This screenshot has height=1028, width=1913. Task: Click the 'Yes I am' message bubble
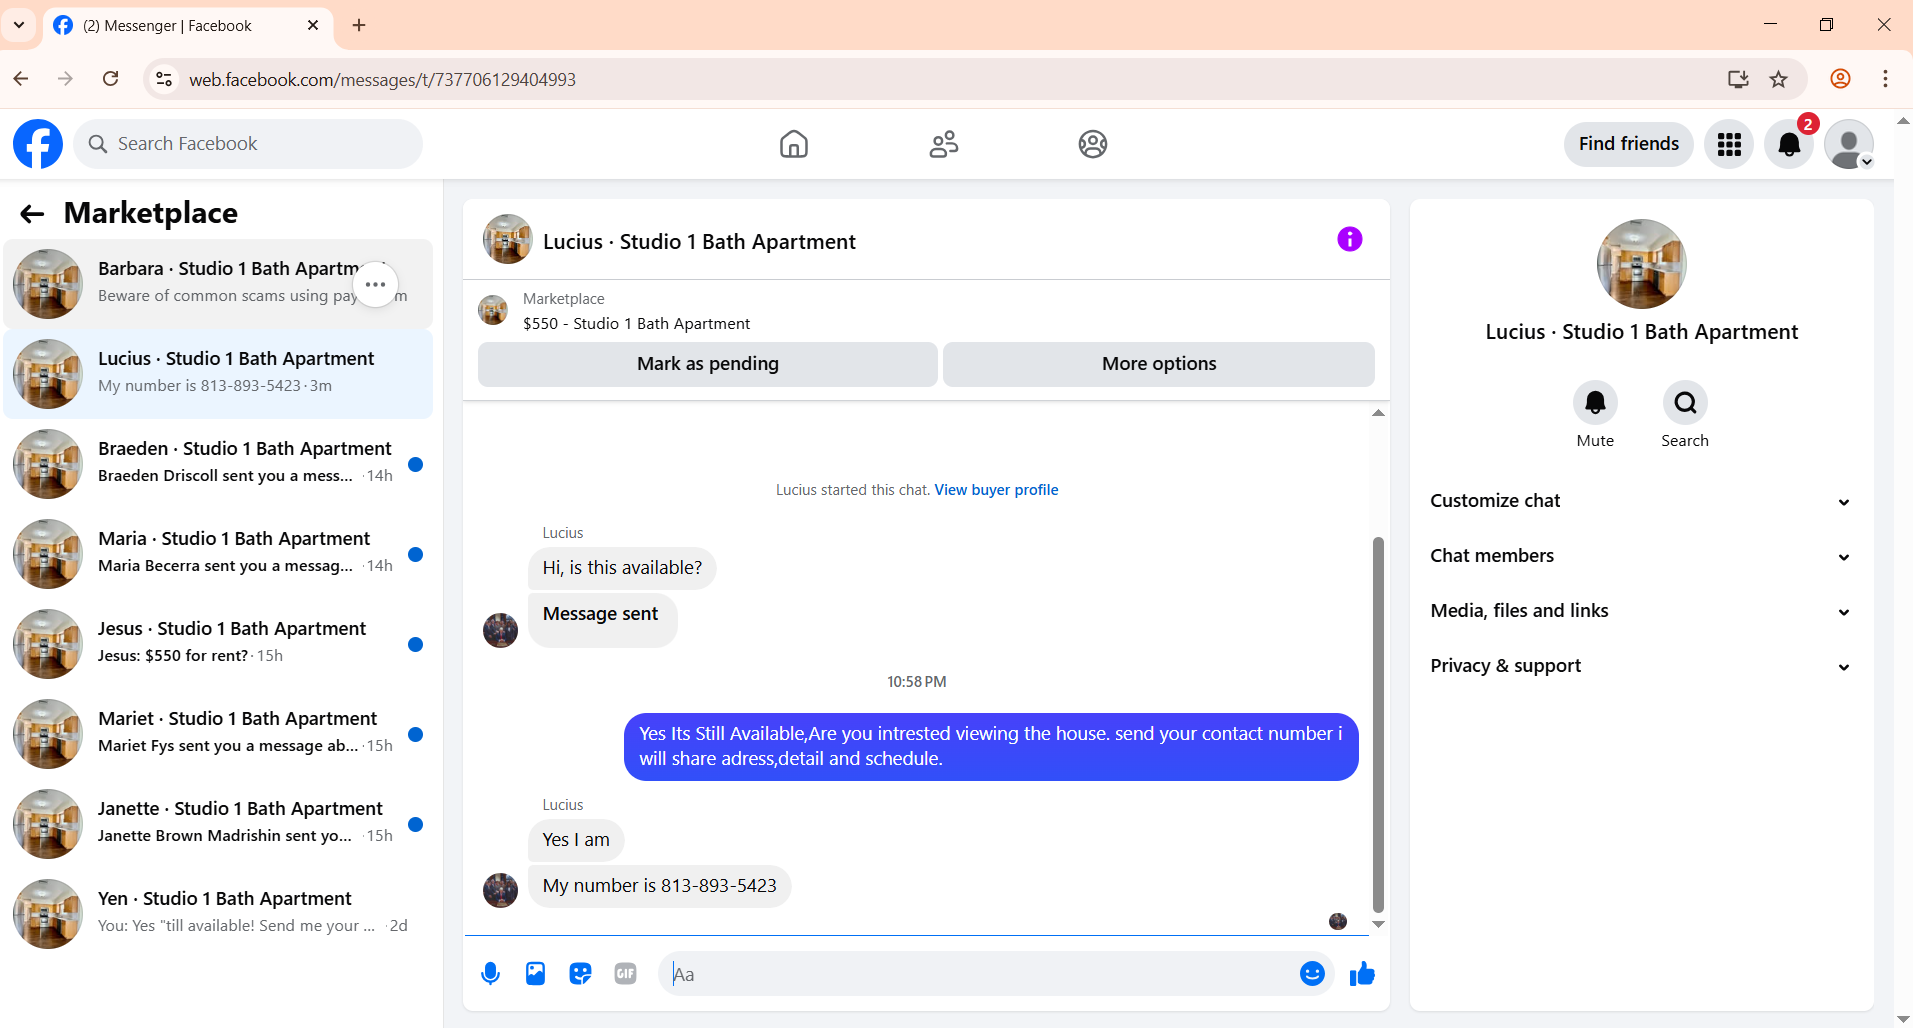[576, 840]
